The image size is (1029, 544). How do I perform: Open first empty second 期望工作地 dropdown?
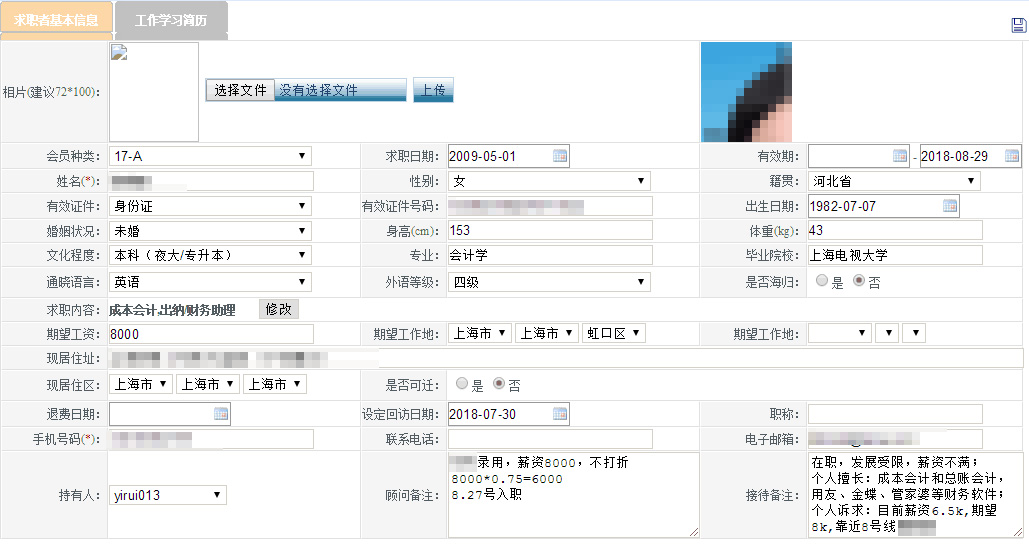(x=839, y=333)
